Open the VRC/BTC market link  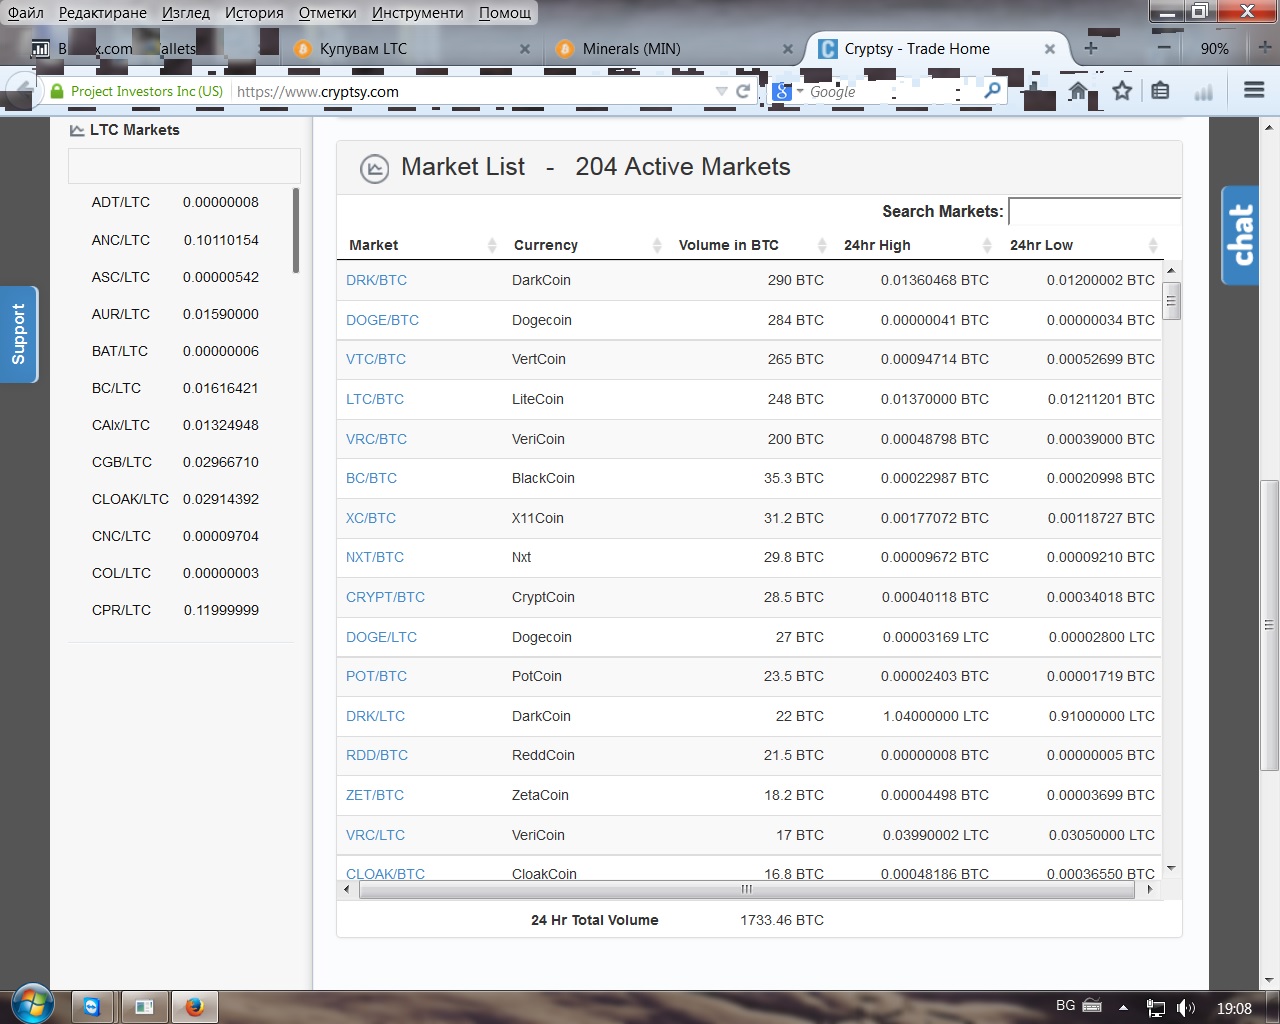(x=376, y=439)
